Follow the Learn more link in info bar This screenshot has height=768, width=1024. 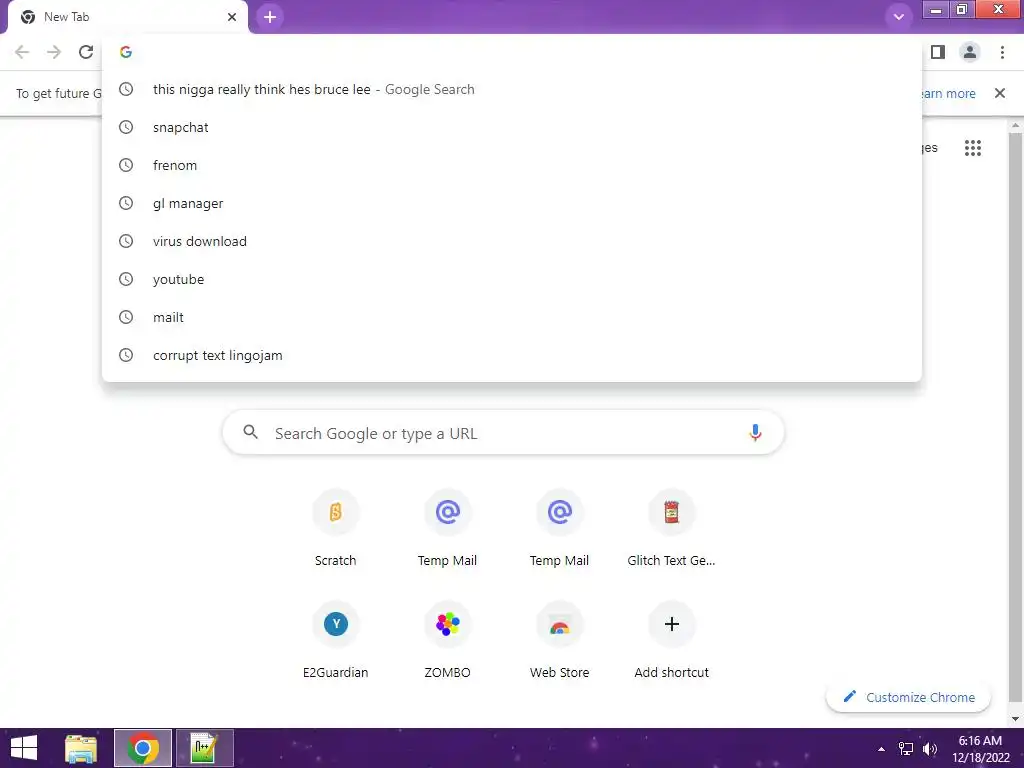point(948,93)
